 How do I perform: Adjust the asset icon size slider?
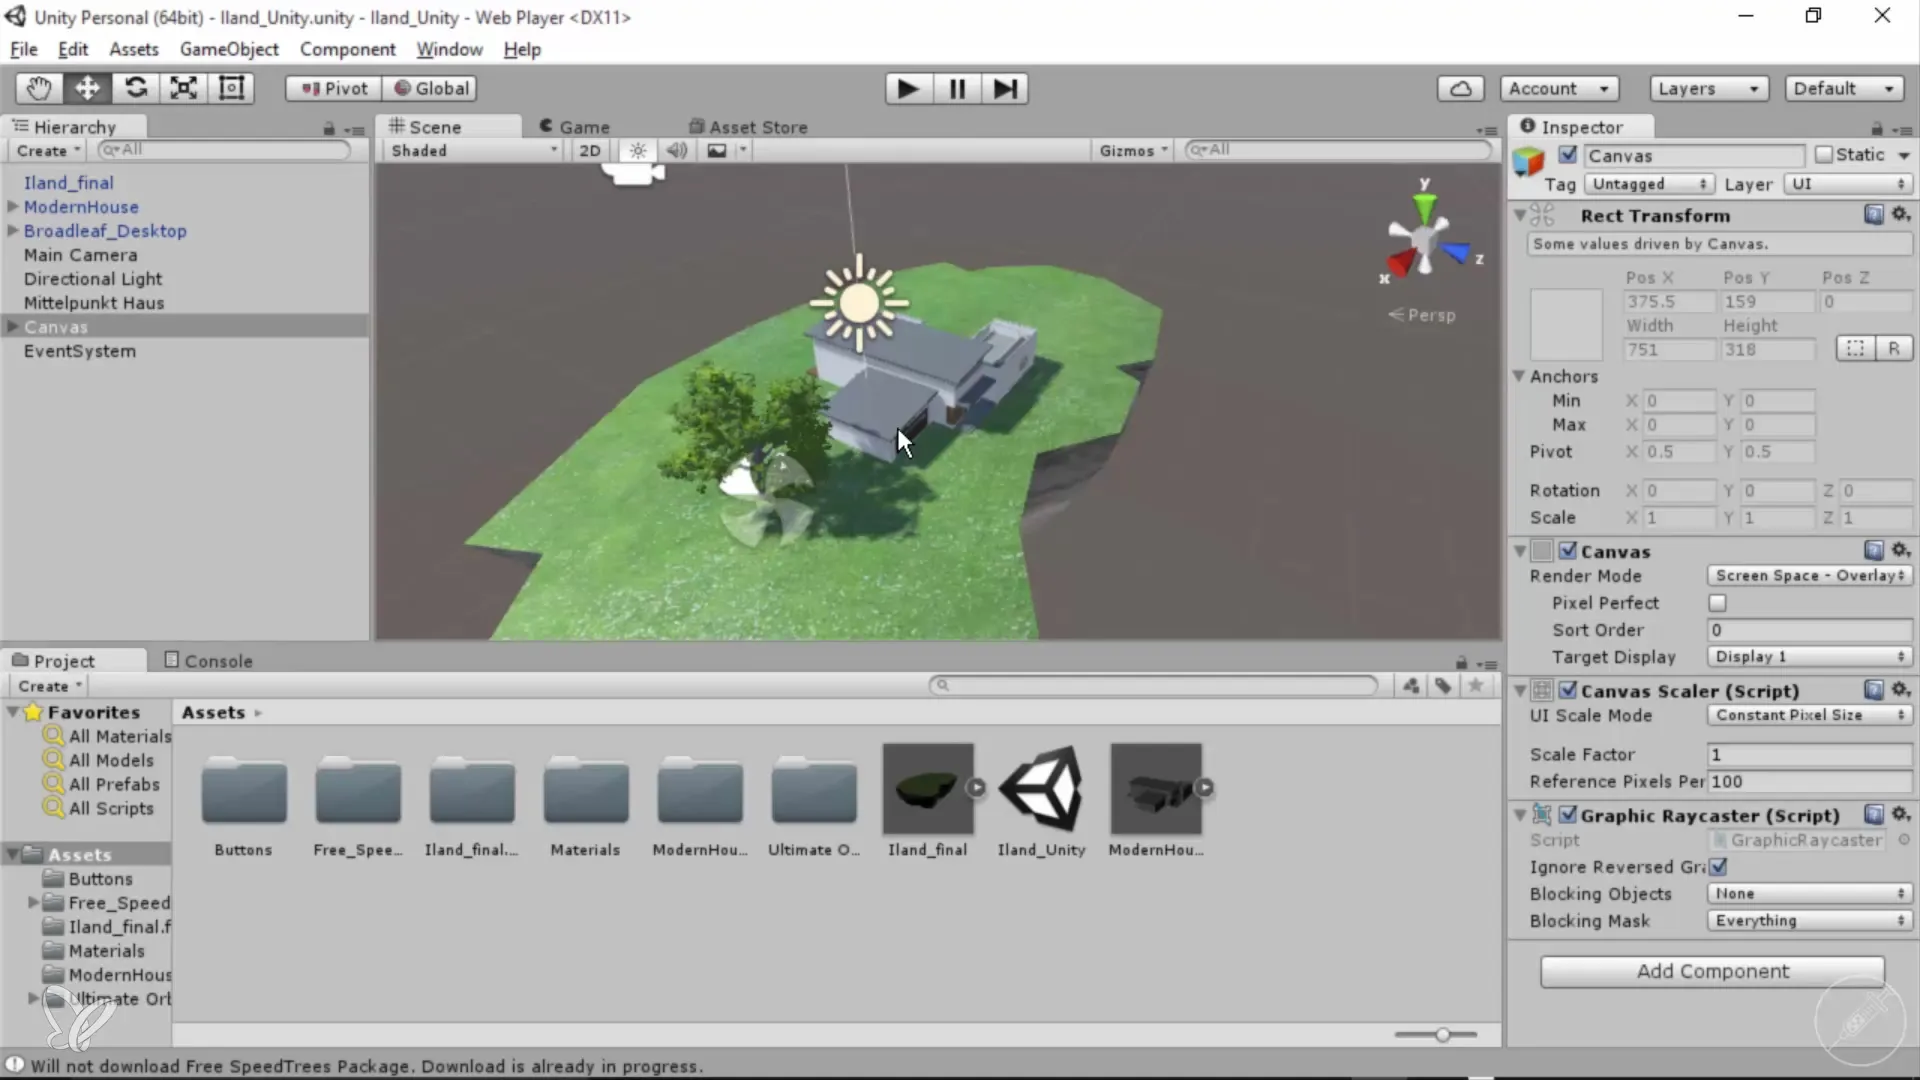click(1442, 1035)
